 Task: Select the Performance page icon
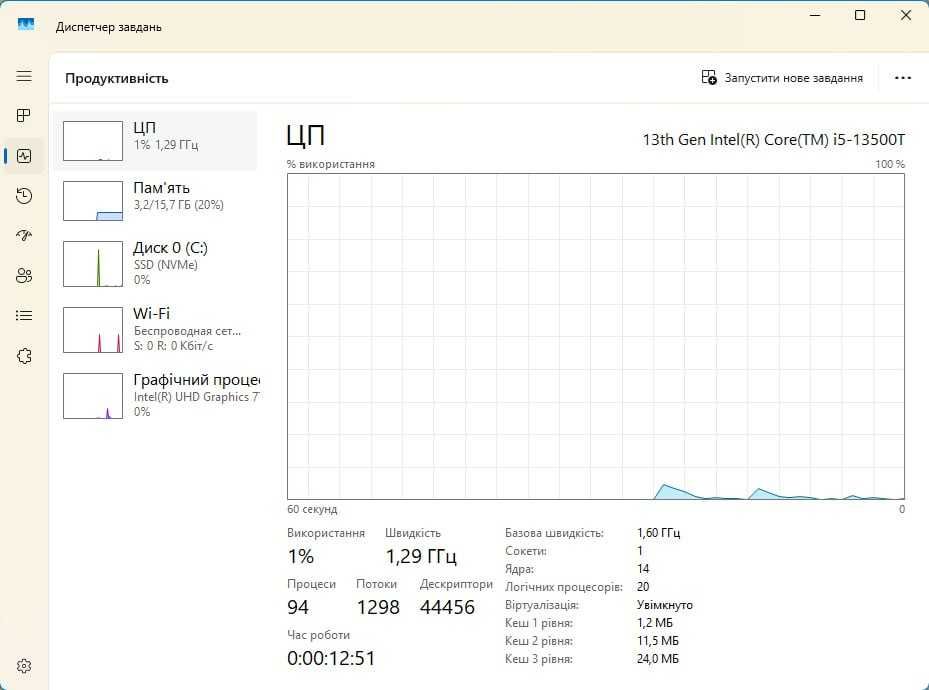pyautogui.click(x=24, y=156)
